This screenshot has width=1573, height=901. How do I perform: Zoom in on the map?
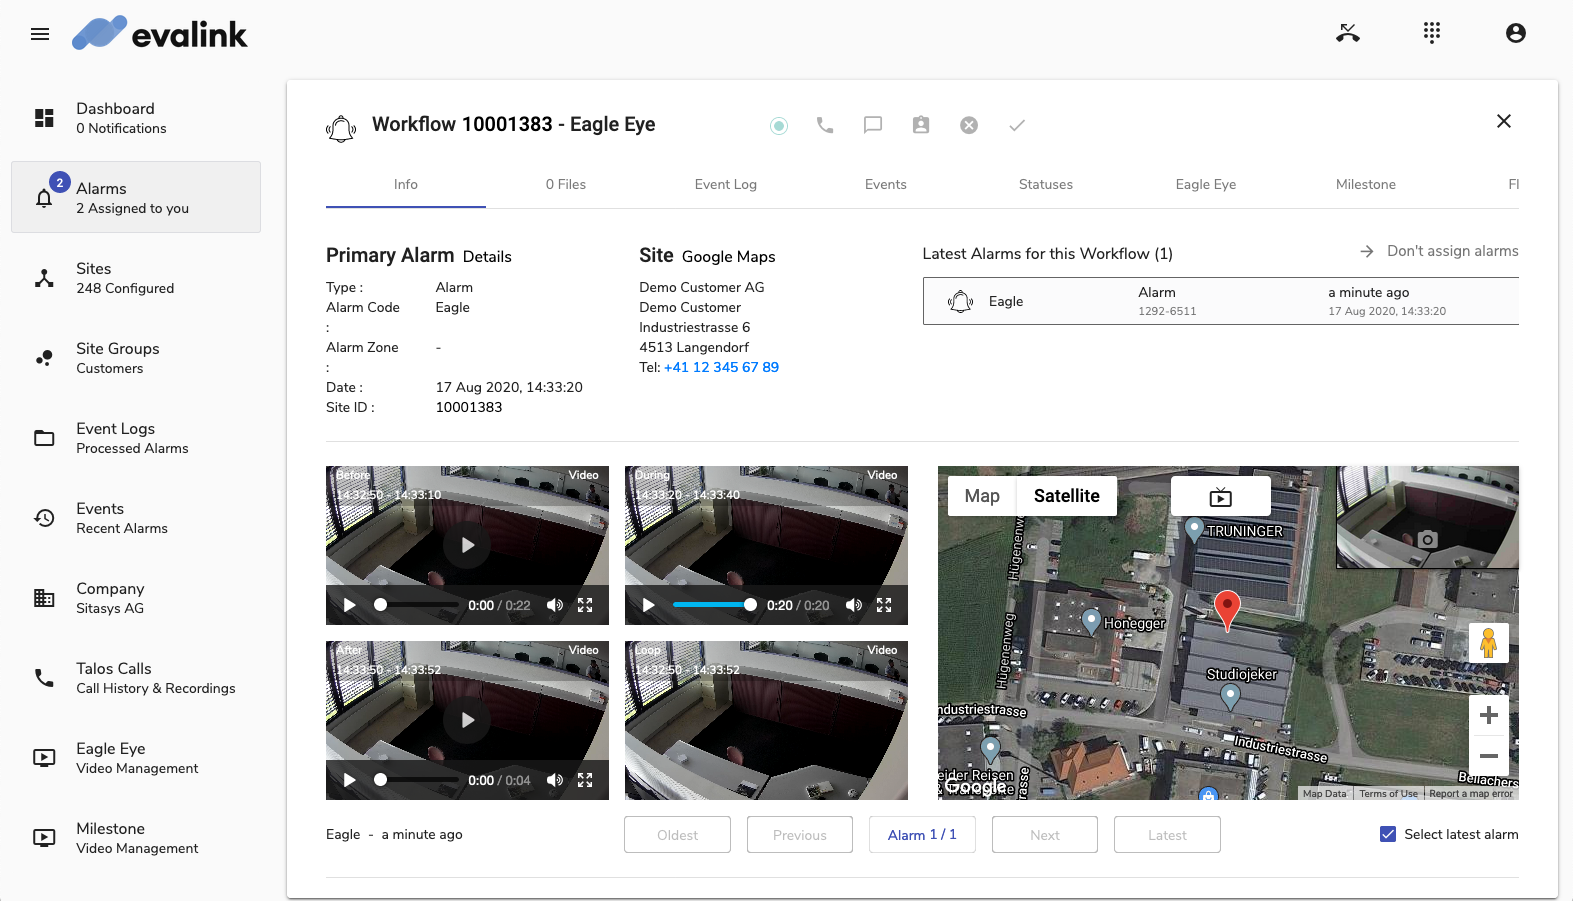(x=1489, y=715)
